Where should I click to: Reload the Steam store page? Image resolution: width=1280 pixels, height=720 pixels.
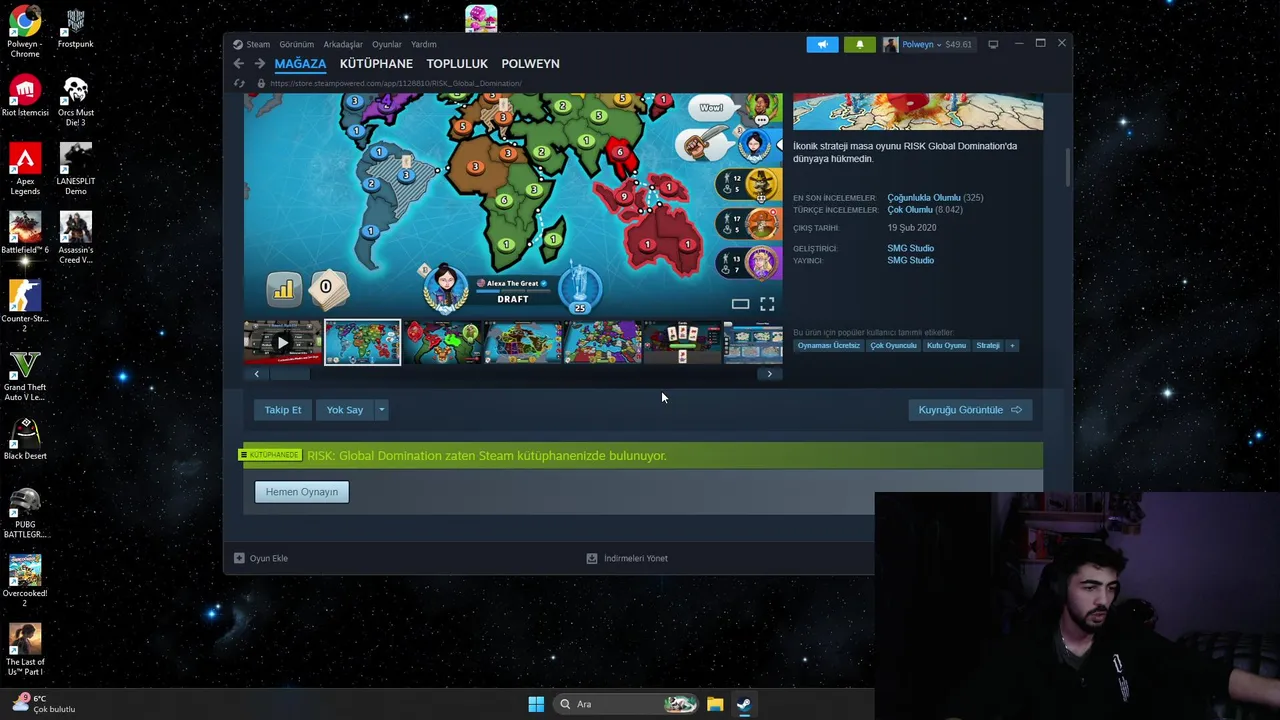pyautogui.click(x=239, y=83)
